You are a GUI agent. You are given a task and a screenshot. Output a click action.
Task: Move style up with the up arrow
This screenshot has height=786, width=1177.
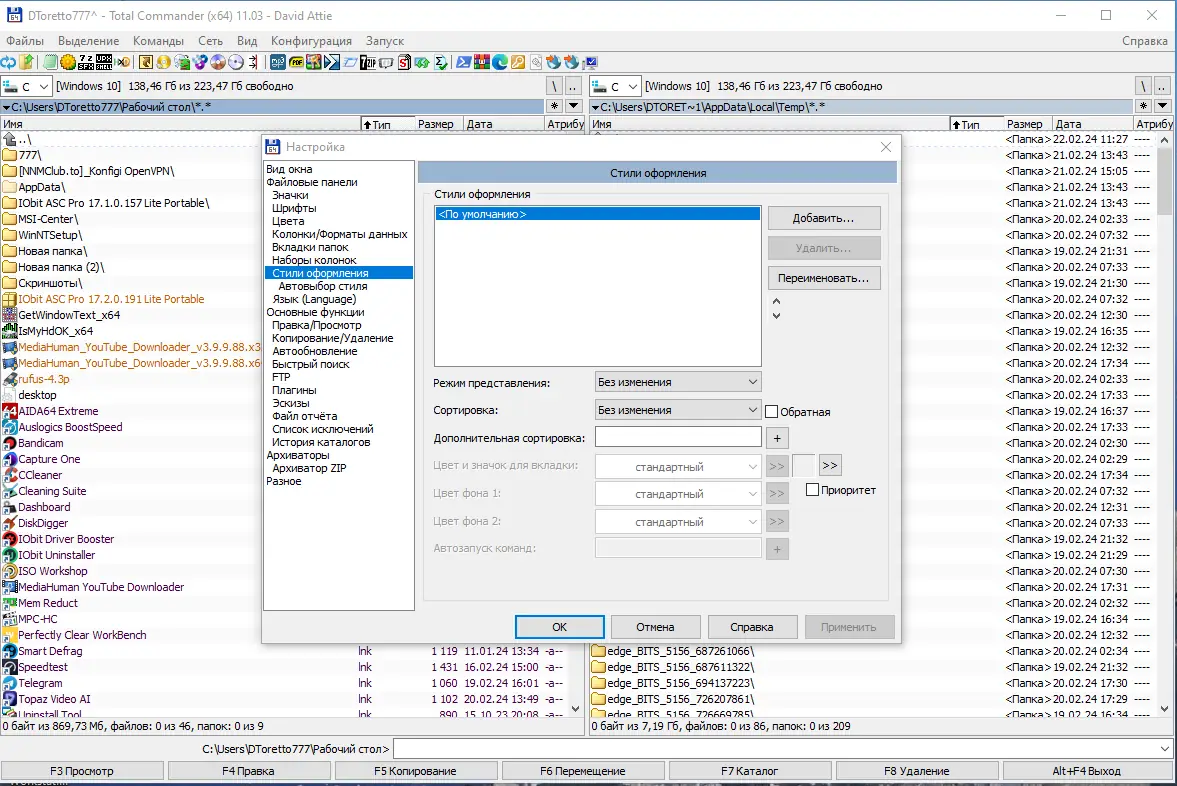click(776, 301)
